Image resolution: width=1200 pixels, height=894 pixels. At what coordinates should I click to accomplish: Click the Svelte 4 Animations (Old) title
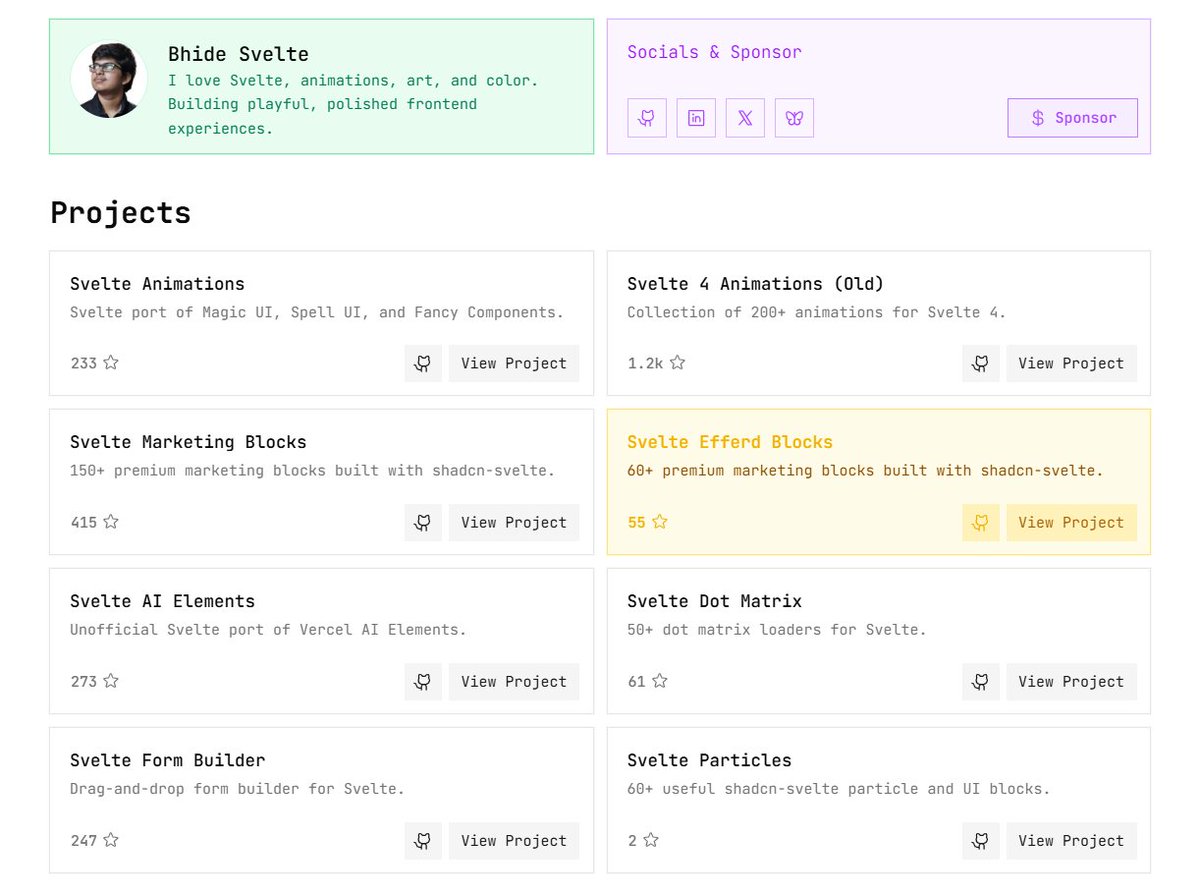click(756, 284)
